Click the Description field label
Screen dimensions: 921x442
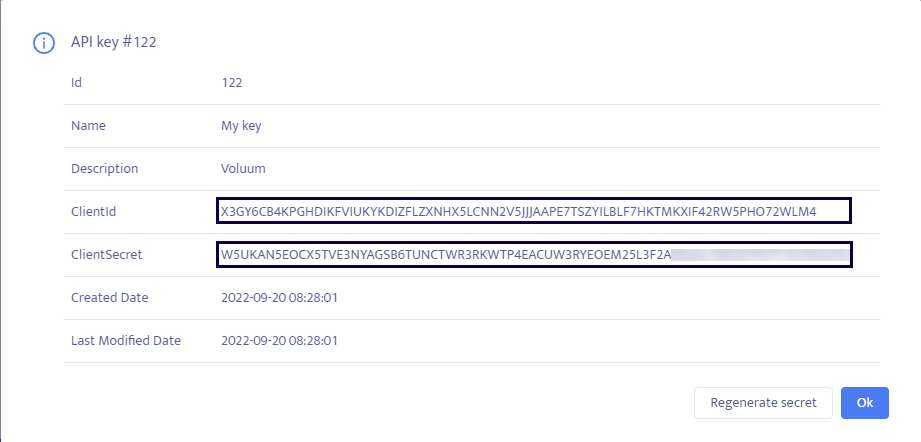coord(104,169)
